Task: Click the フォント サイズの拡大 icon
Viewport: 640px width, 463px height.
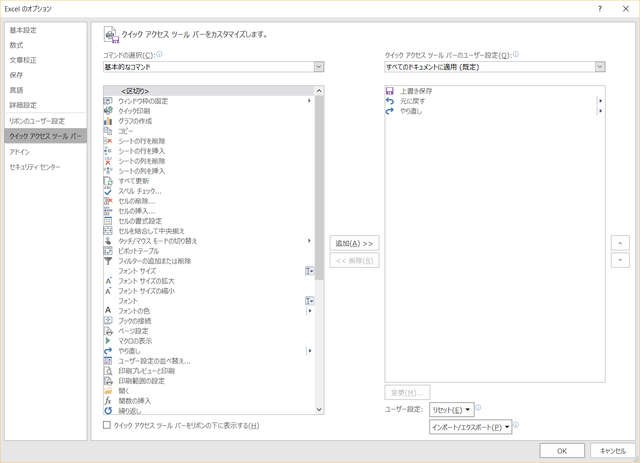Action: point(108,281)
